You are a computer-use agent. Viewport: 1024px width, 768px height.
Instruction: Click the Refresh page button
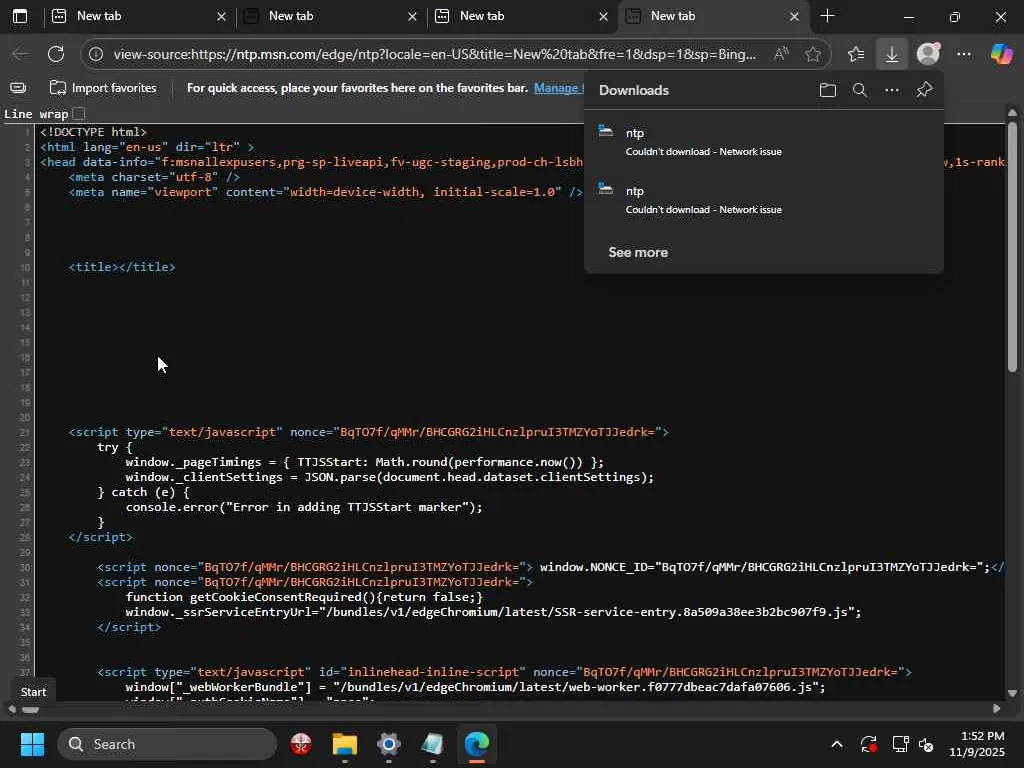(x=56, y=54)
